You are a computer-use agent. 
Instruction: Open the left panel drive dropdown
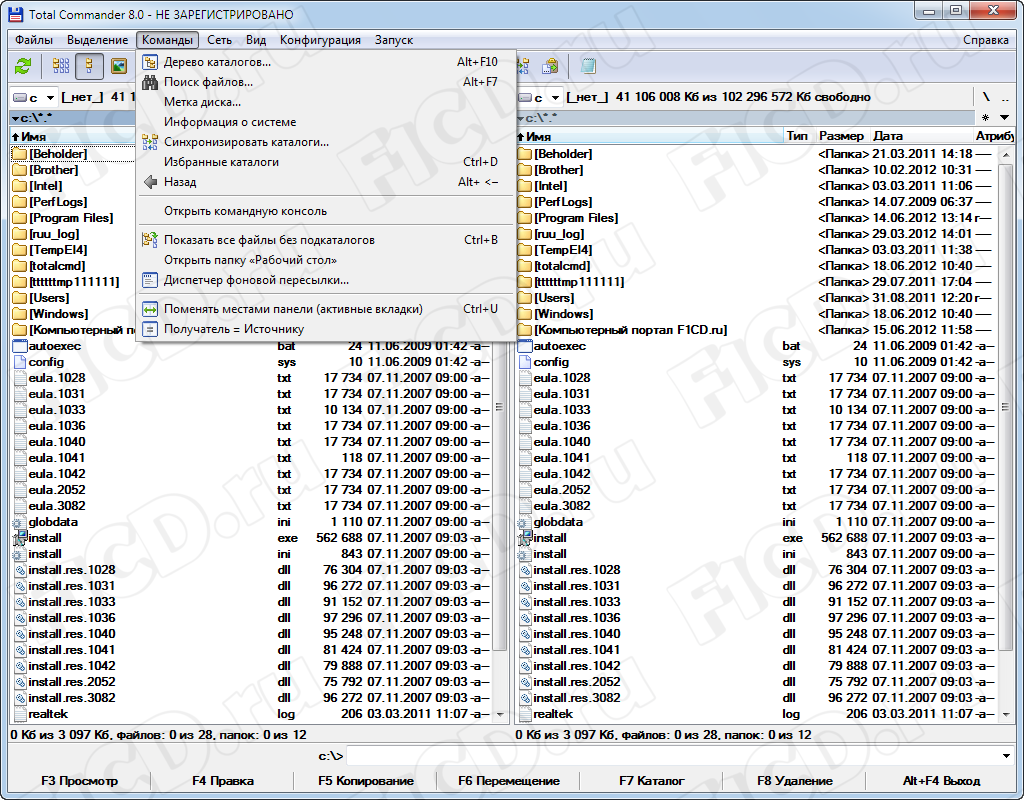click(50, 98)
